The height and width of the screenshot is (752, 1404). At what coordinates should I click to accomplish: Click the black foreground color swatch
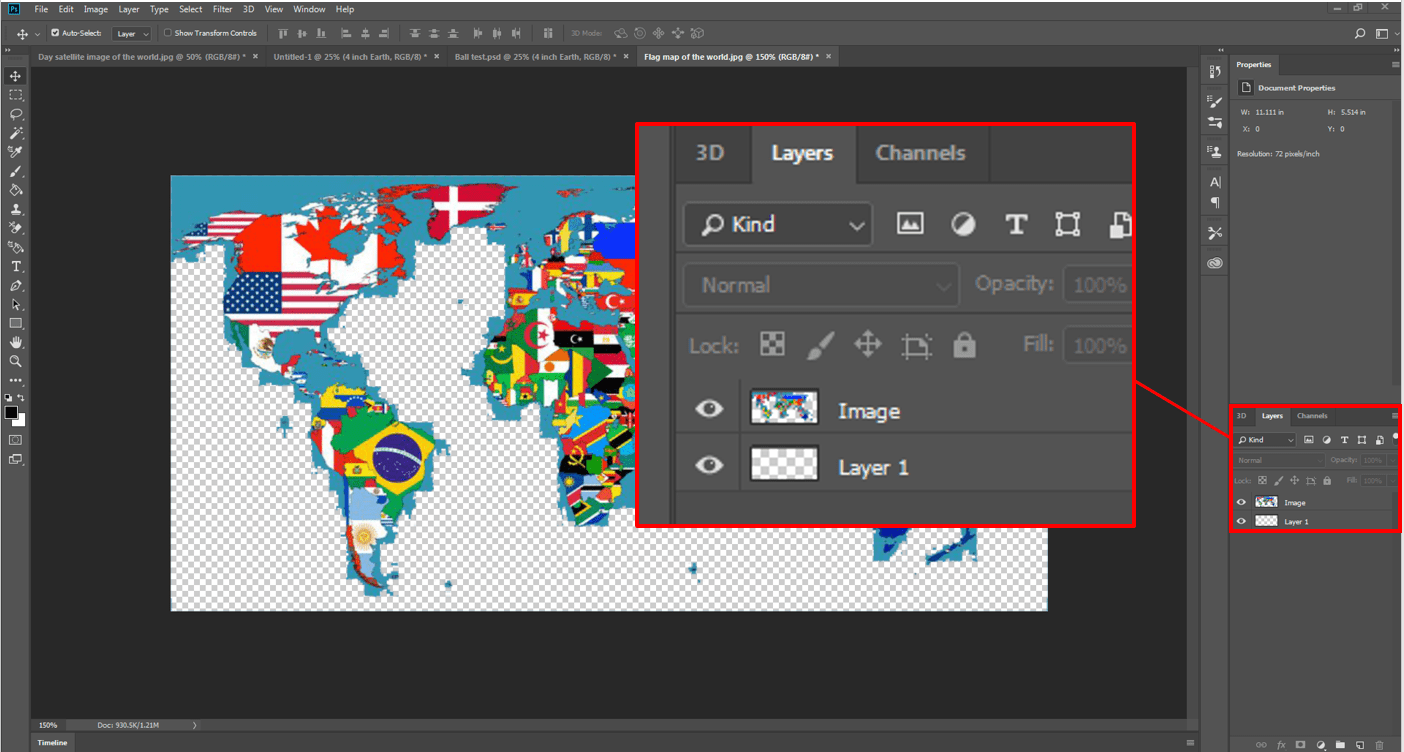coord(11,412)
